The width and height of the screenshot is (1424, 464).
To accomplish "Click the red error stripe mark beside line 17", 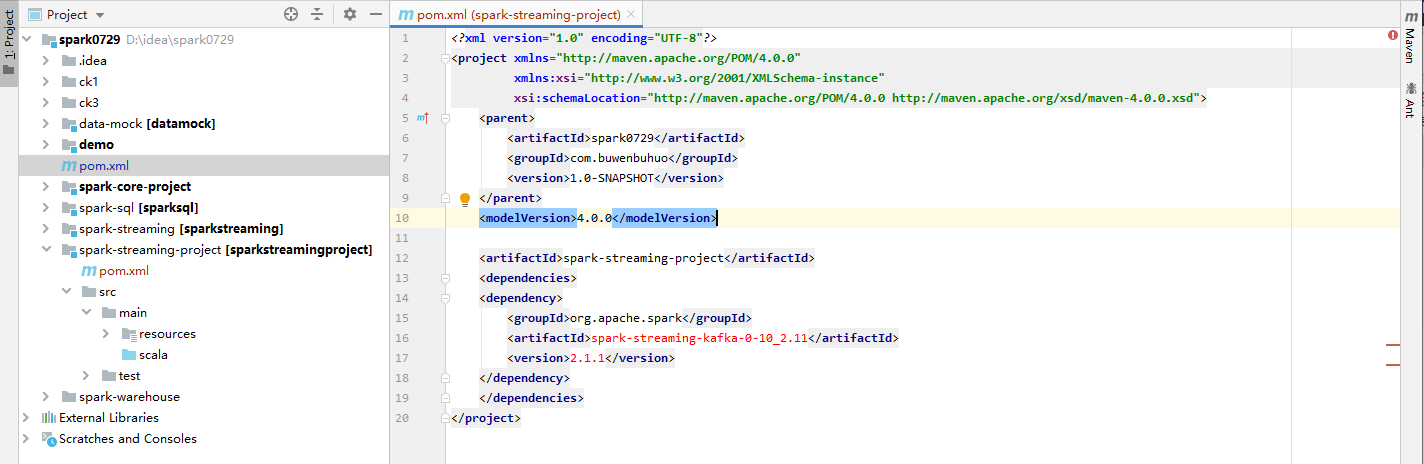I will click(1393, 365).
